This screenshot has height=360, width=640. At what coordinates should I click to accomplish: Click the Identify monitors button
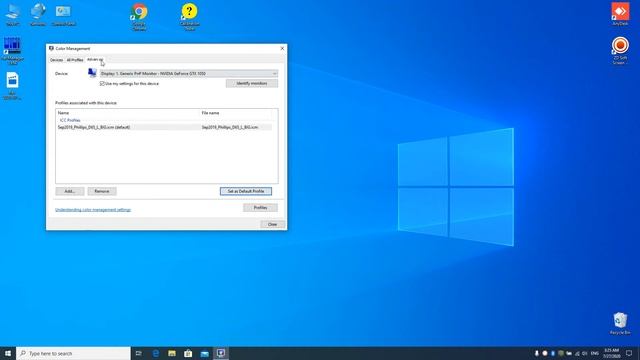[252, 83]
